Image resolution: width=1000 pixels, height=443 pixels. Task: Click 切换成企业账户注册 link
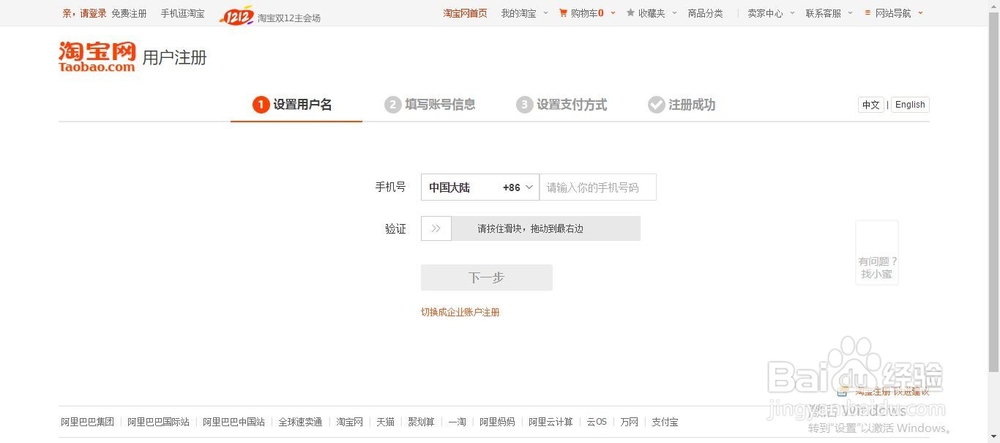pyautogui.click(x=460, y=312)
